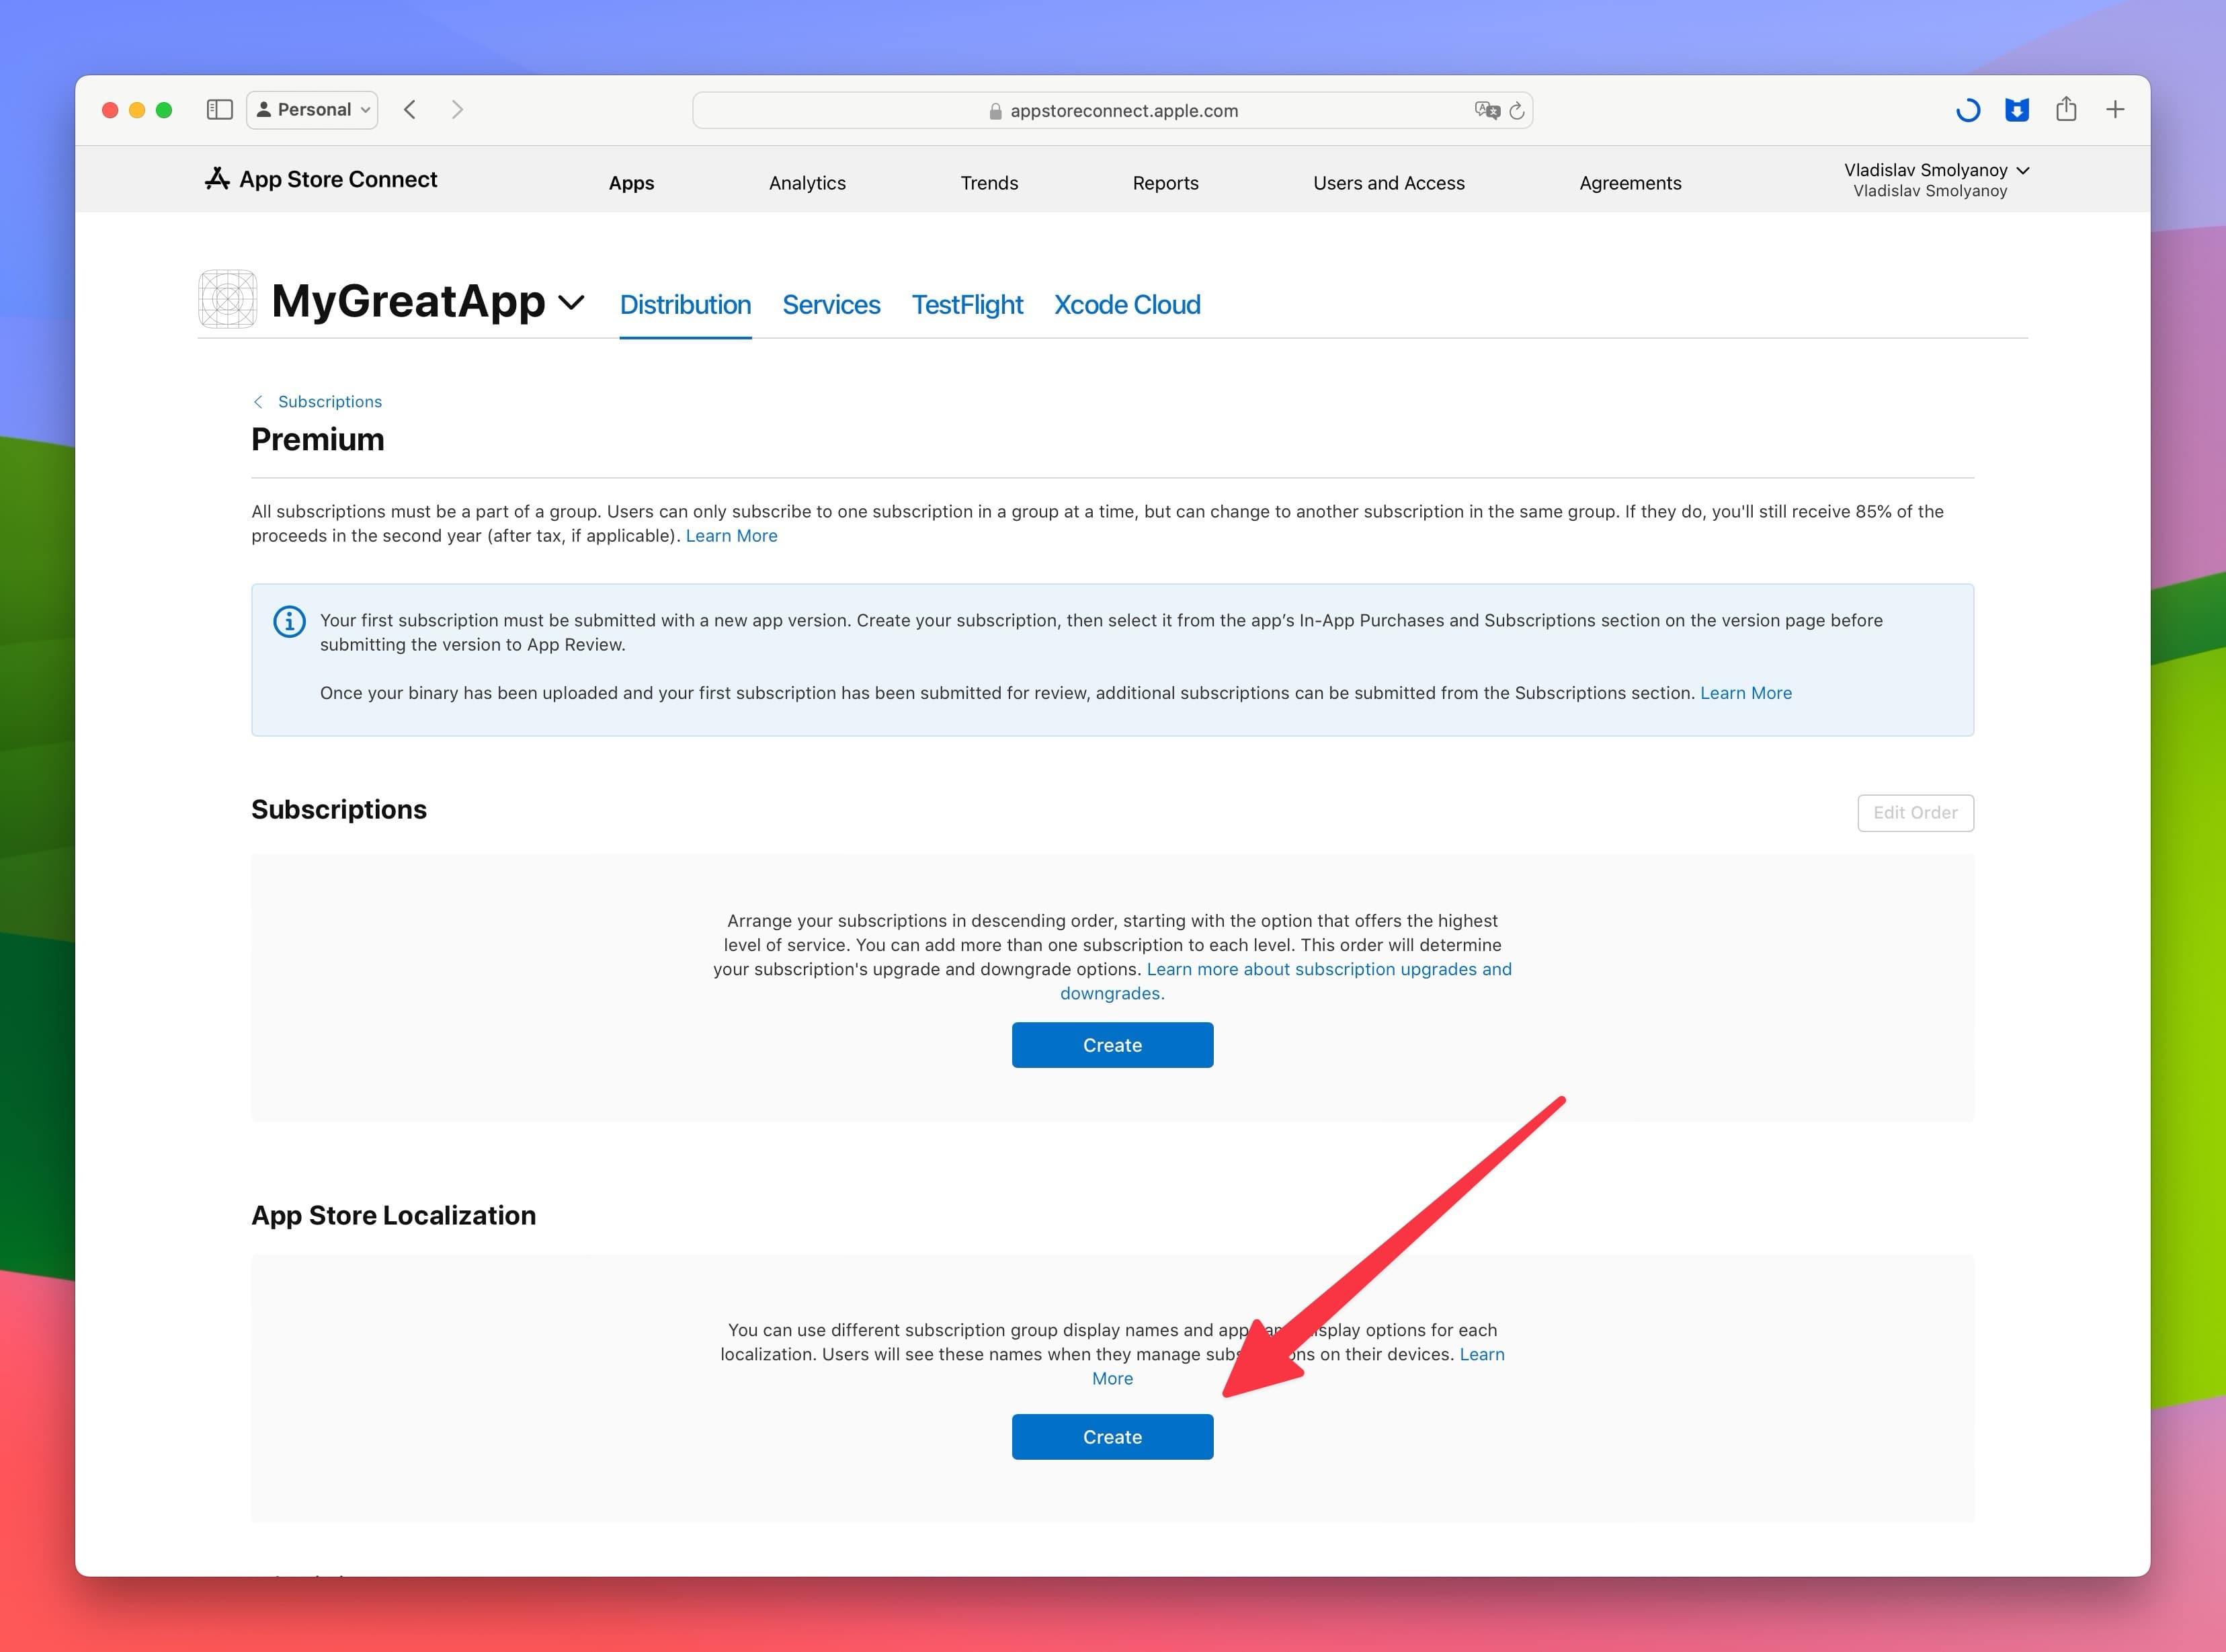Open the Distribution tab
The height and width of the screenshot is (1652, 2226).
(x=686, y=304)
